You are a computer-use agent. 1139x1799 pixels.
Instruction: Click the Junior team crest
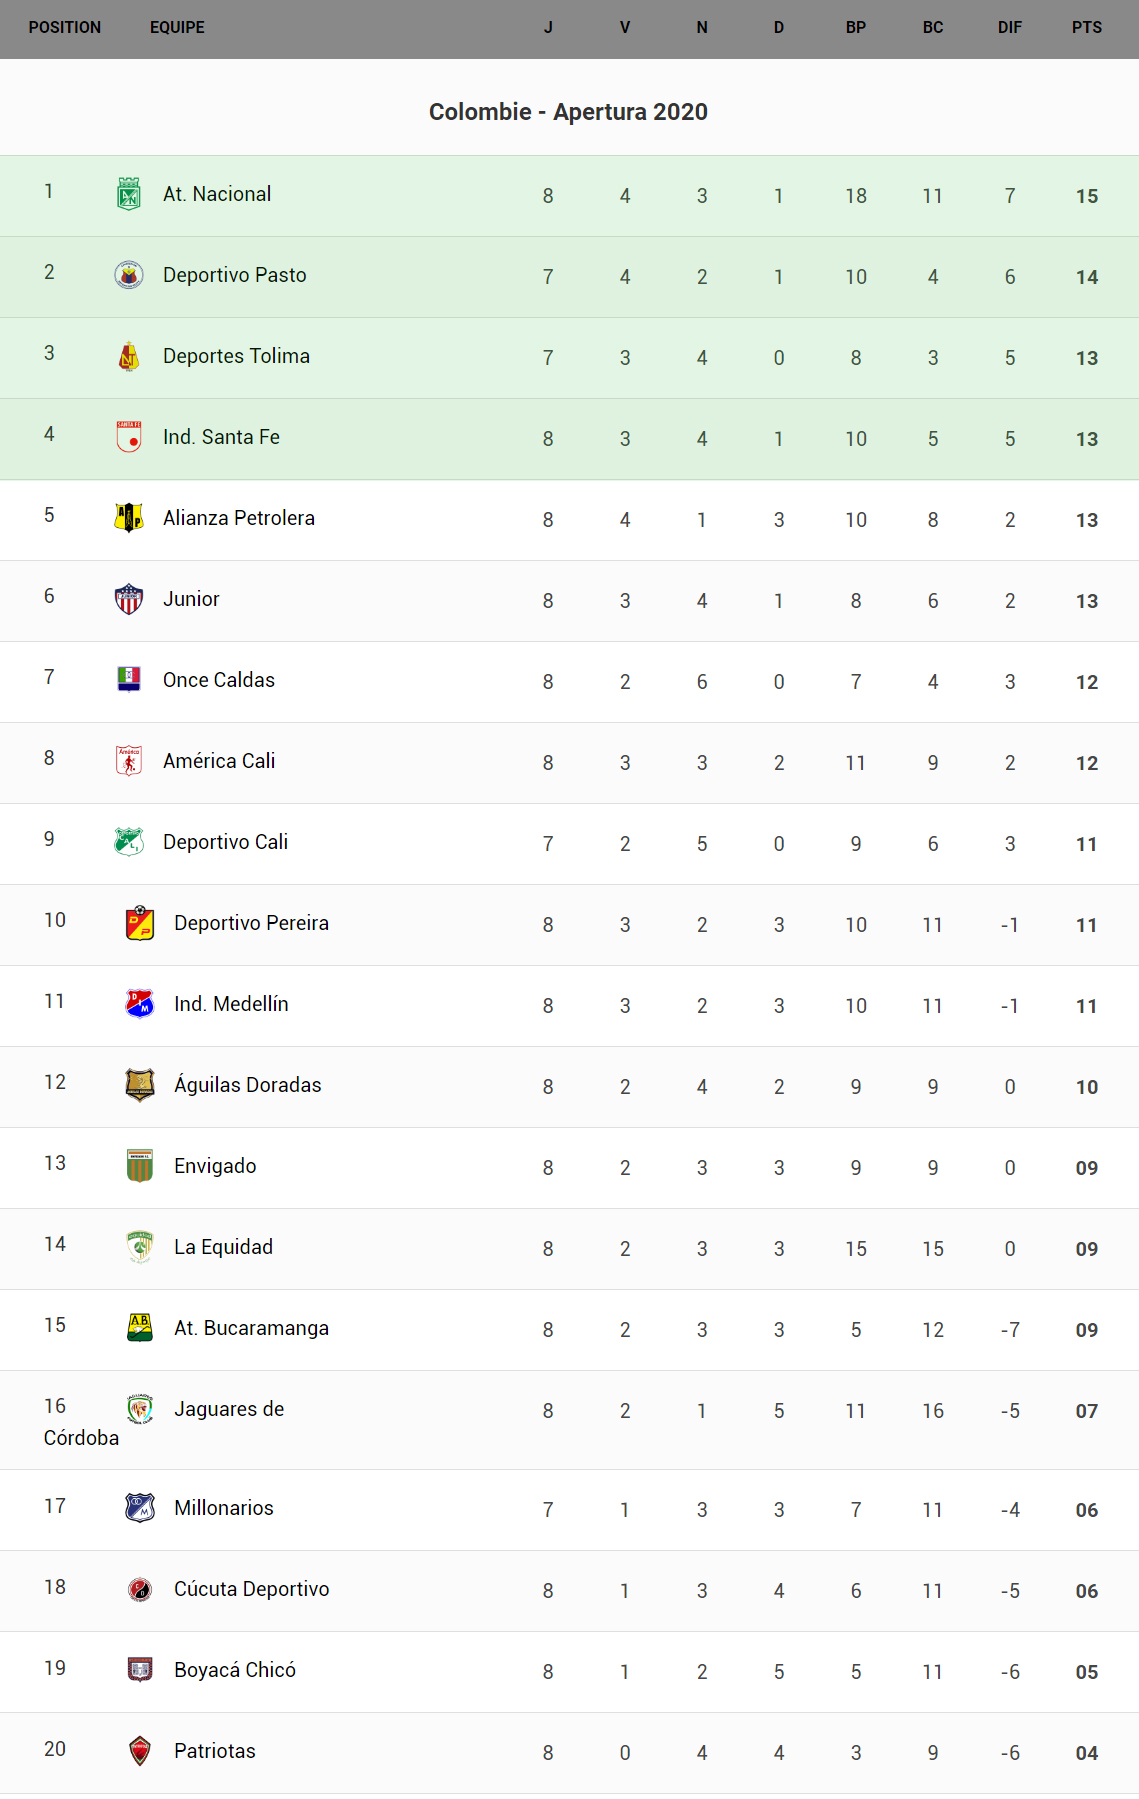click(129, 599)
